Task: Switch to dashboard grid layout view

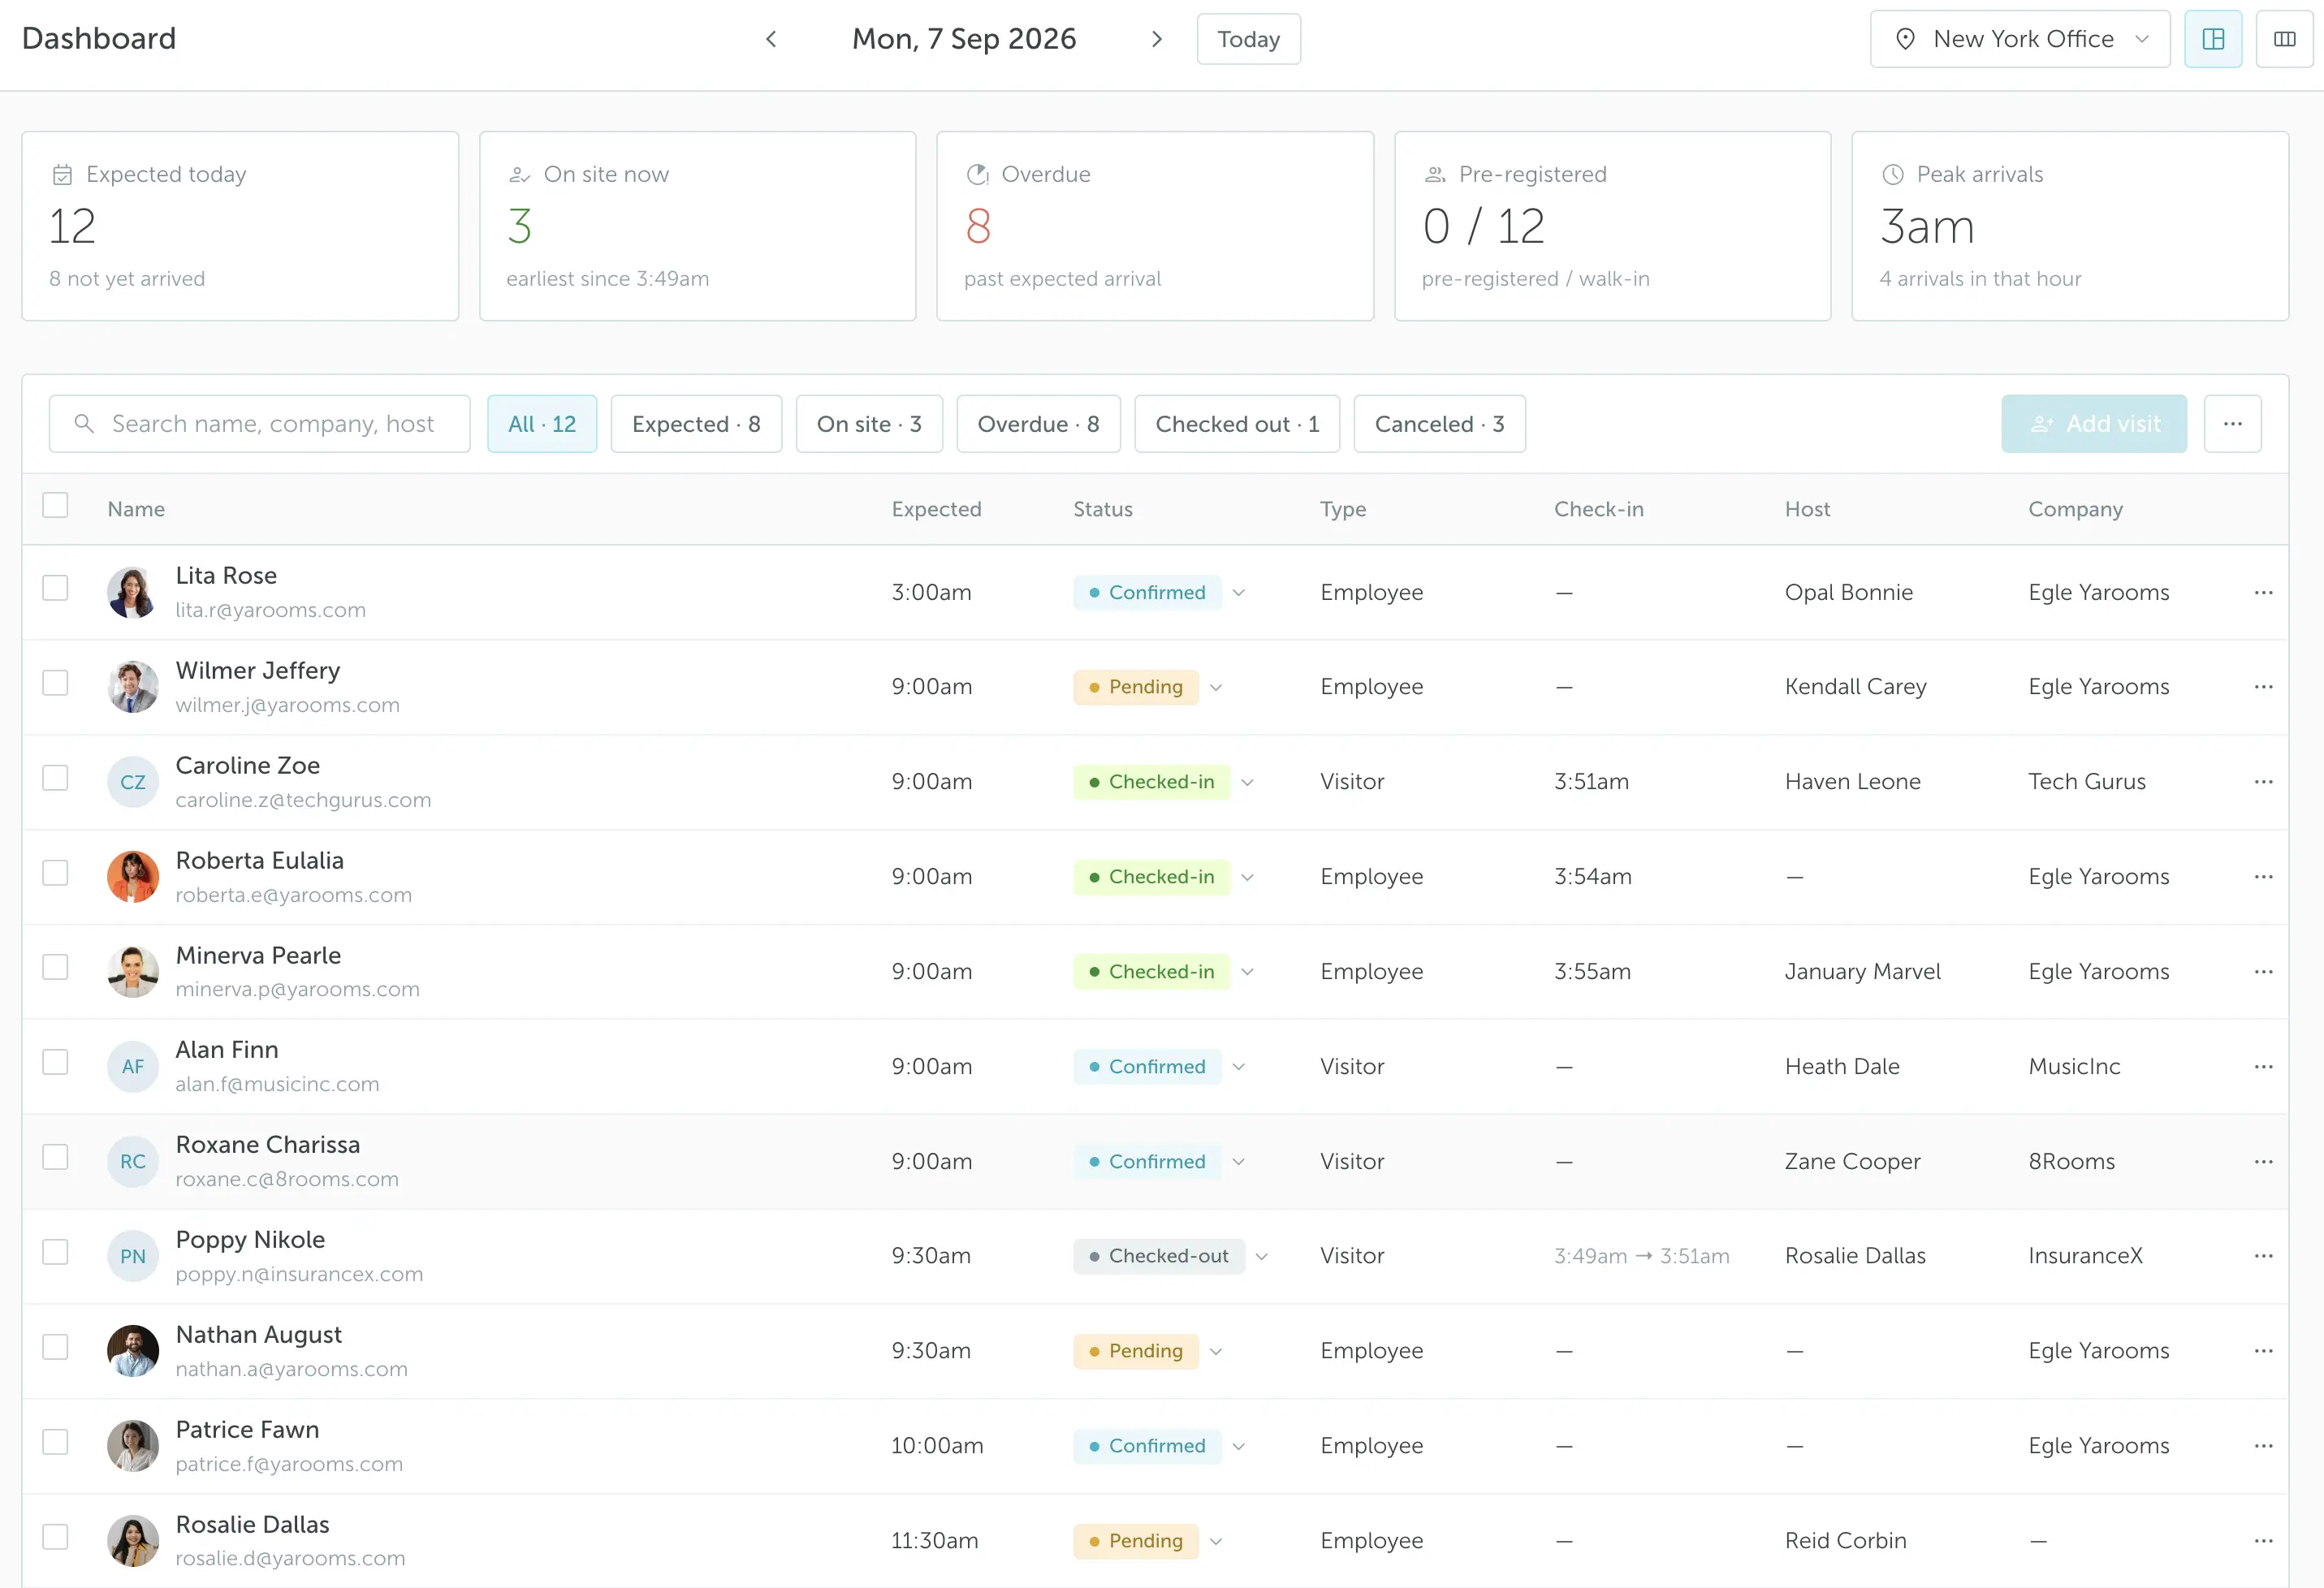Action: click(2213, 39)
